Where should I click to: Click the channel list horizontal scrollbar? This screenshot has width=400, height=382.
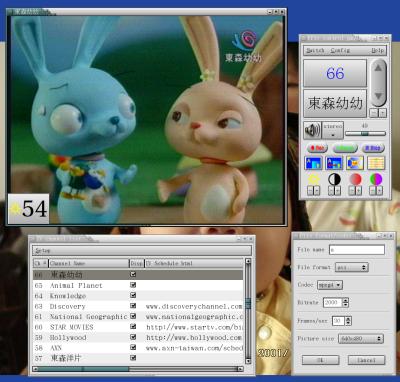point(138,369)
